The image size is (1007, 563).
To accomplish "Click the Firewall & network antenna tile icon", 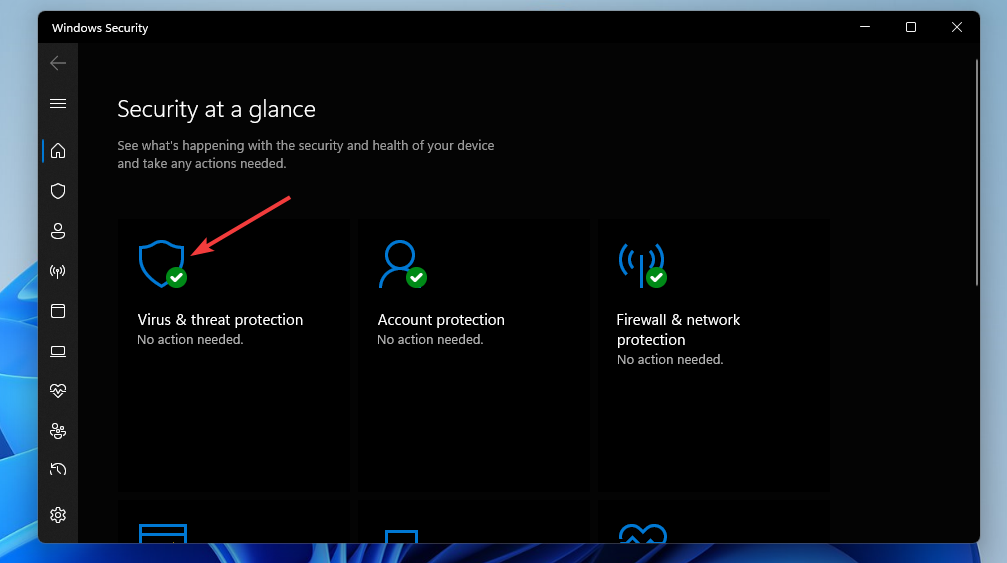I will [642, 264].
